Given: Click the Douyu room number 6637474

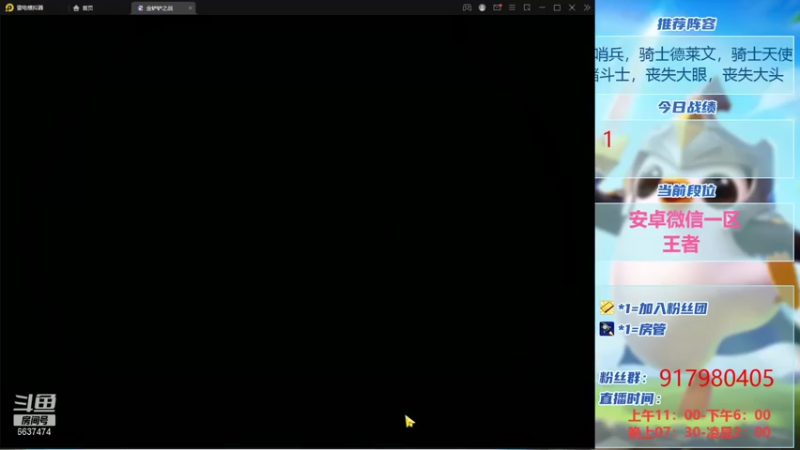Looking at the screenshot, I should pos(34,432).
